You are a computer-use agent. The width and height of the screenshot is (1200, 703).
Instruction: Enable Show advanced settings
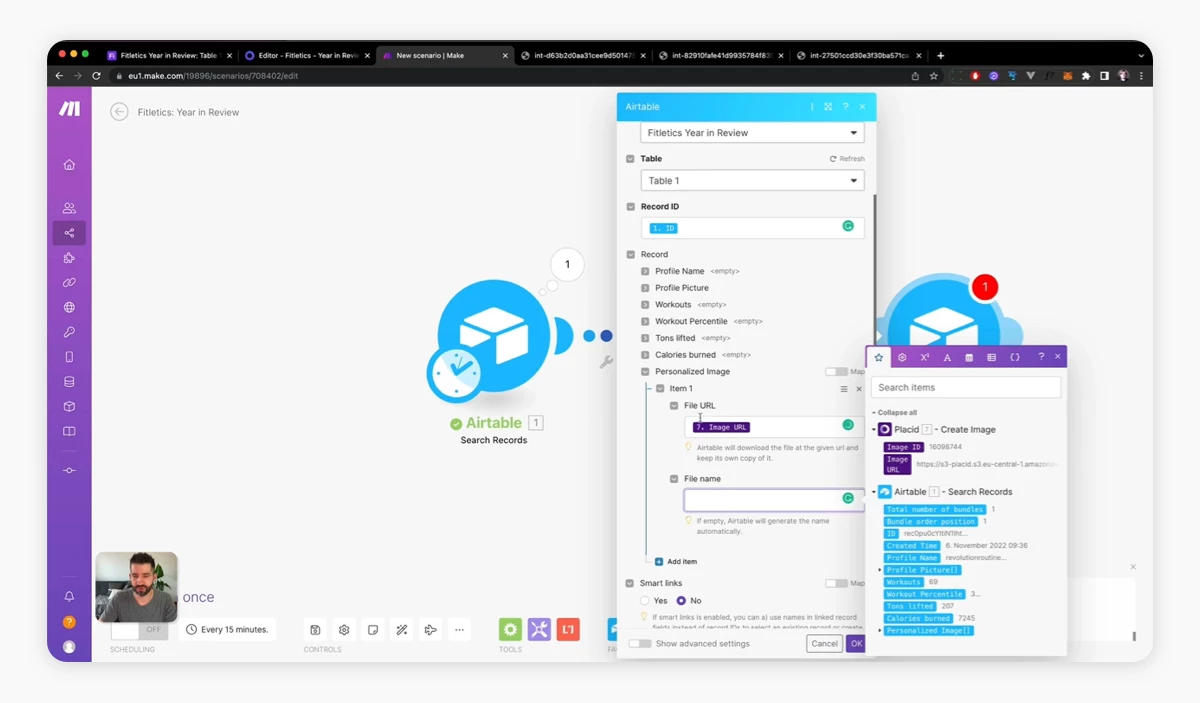pos(639,644)
